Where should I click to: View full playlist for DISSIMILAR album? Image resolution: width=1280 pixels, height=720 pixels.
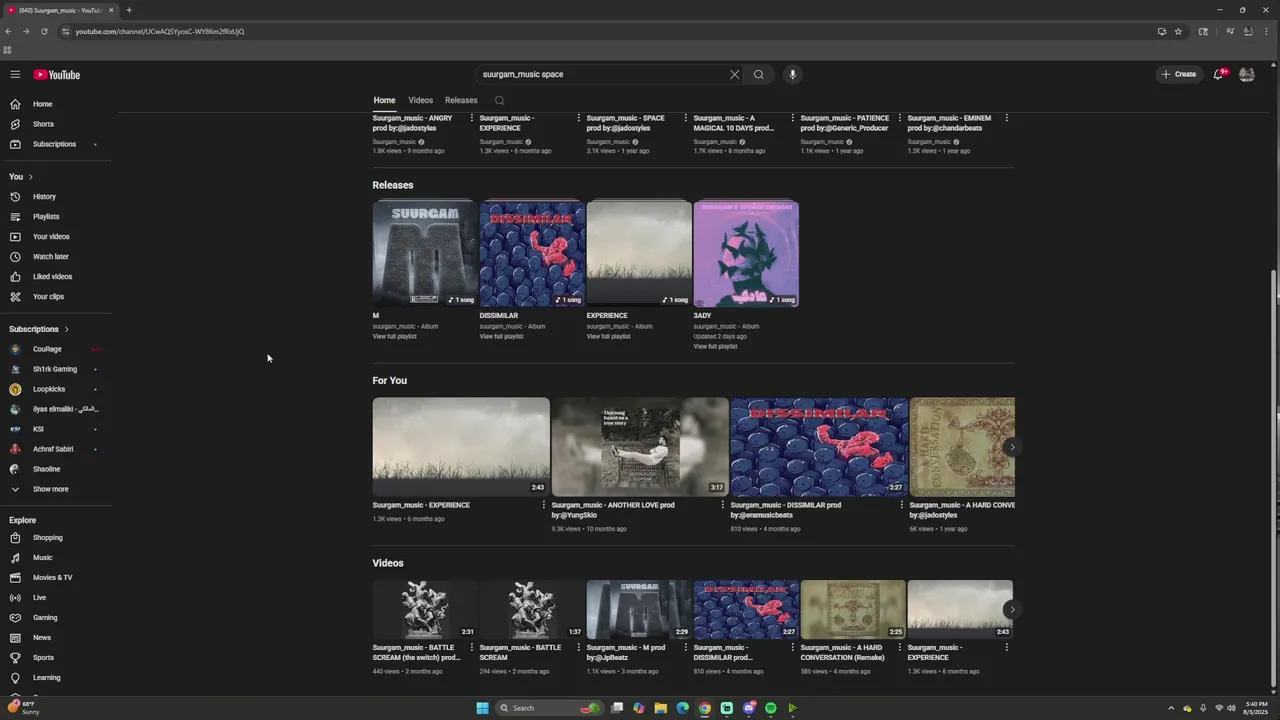501,336
